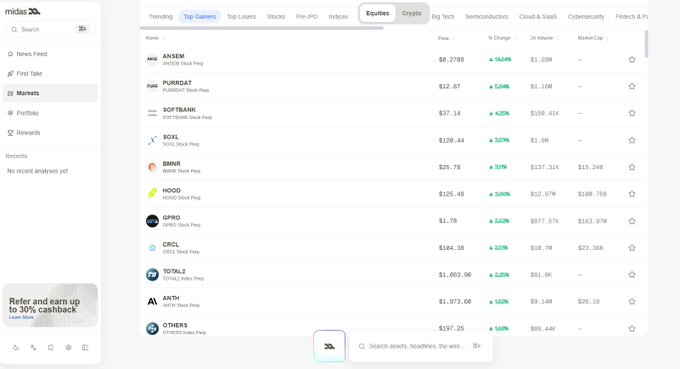Click the TOTAL2 index logo
Viewport: 680px width, 369px height.
[152, 274]
